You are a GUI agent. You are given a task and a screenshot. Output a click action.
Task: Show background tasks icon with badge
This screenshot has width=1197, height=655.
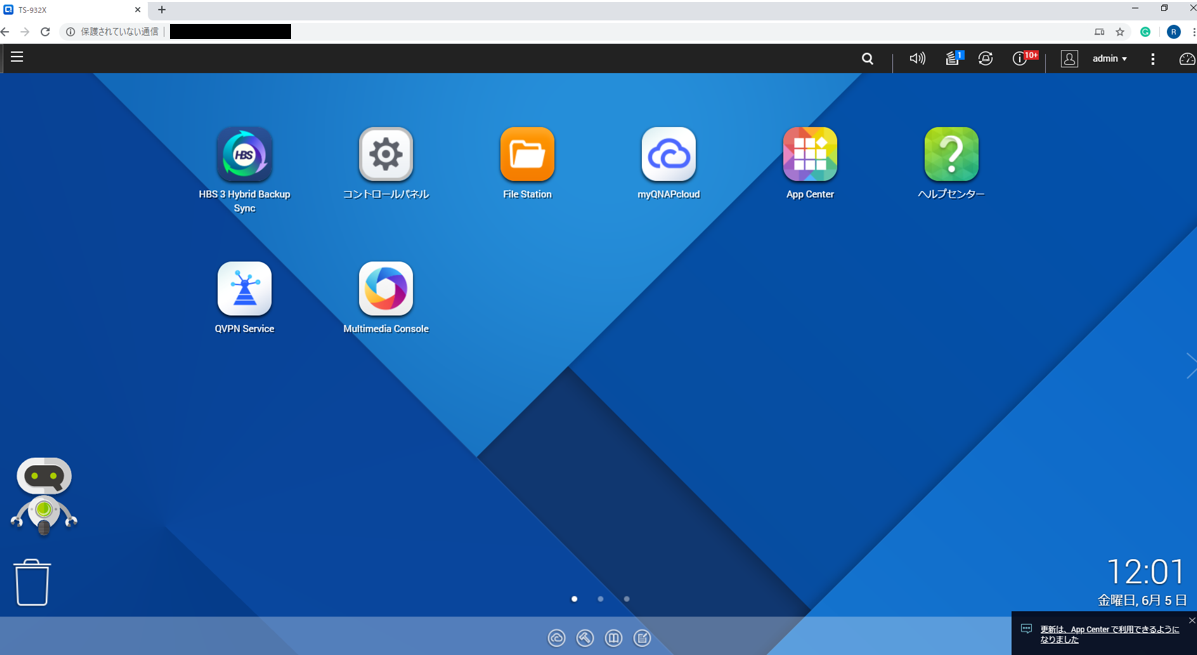pyautogui.click(x=952, y=59)
